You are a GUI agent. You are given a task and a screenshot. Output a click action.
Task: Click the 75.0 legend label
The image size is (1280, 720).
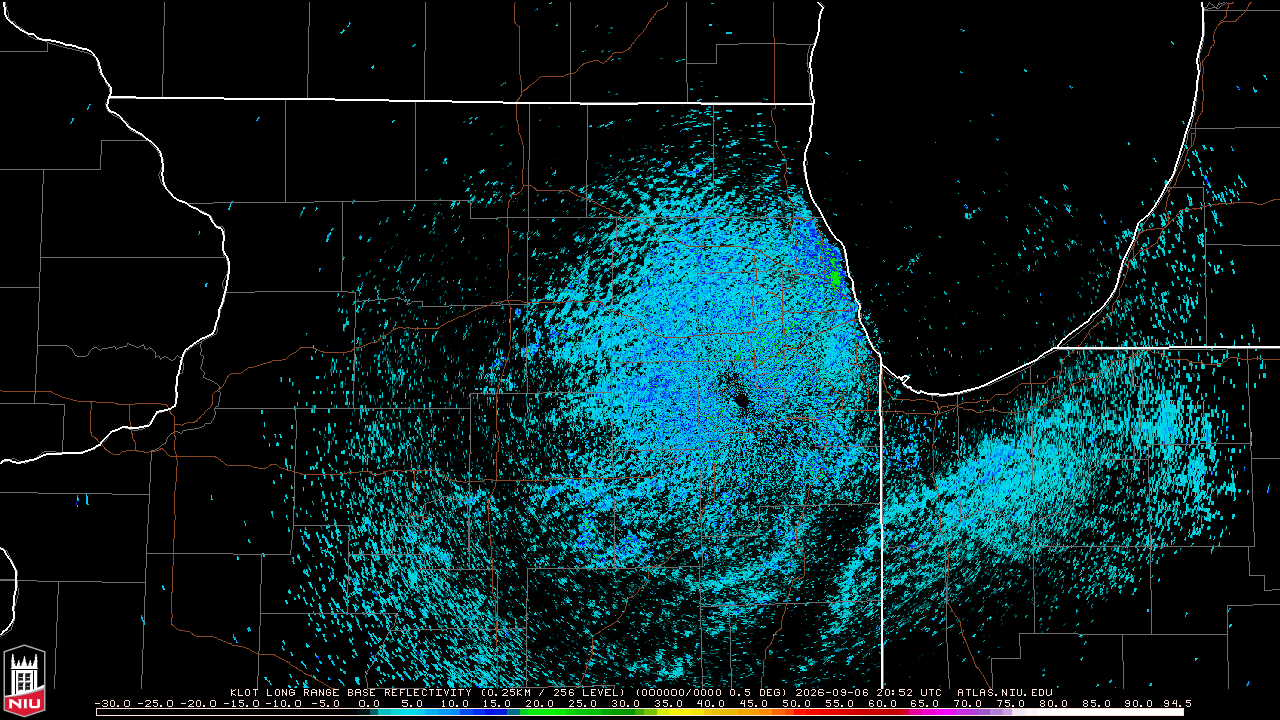pos(1010,703)
